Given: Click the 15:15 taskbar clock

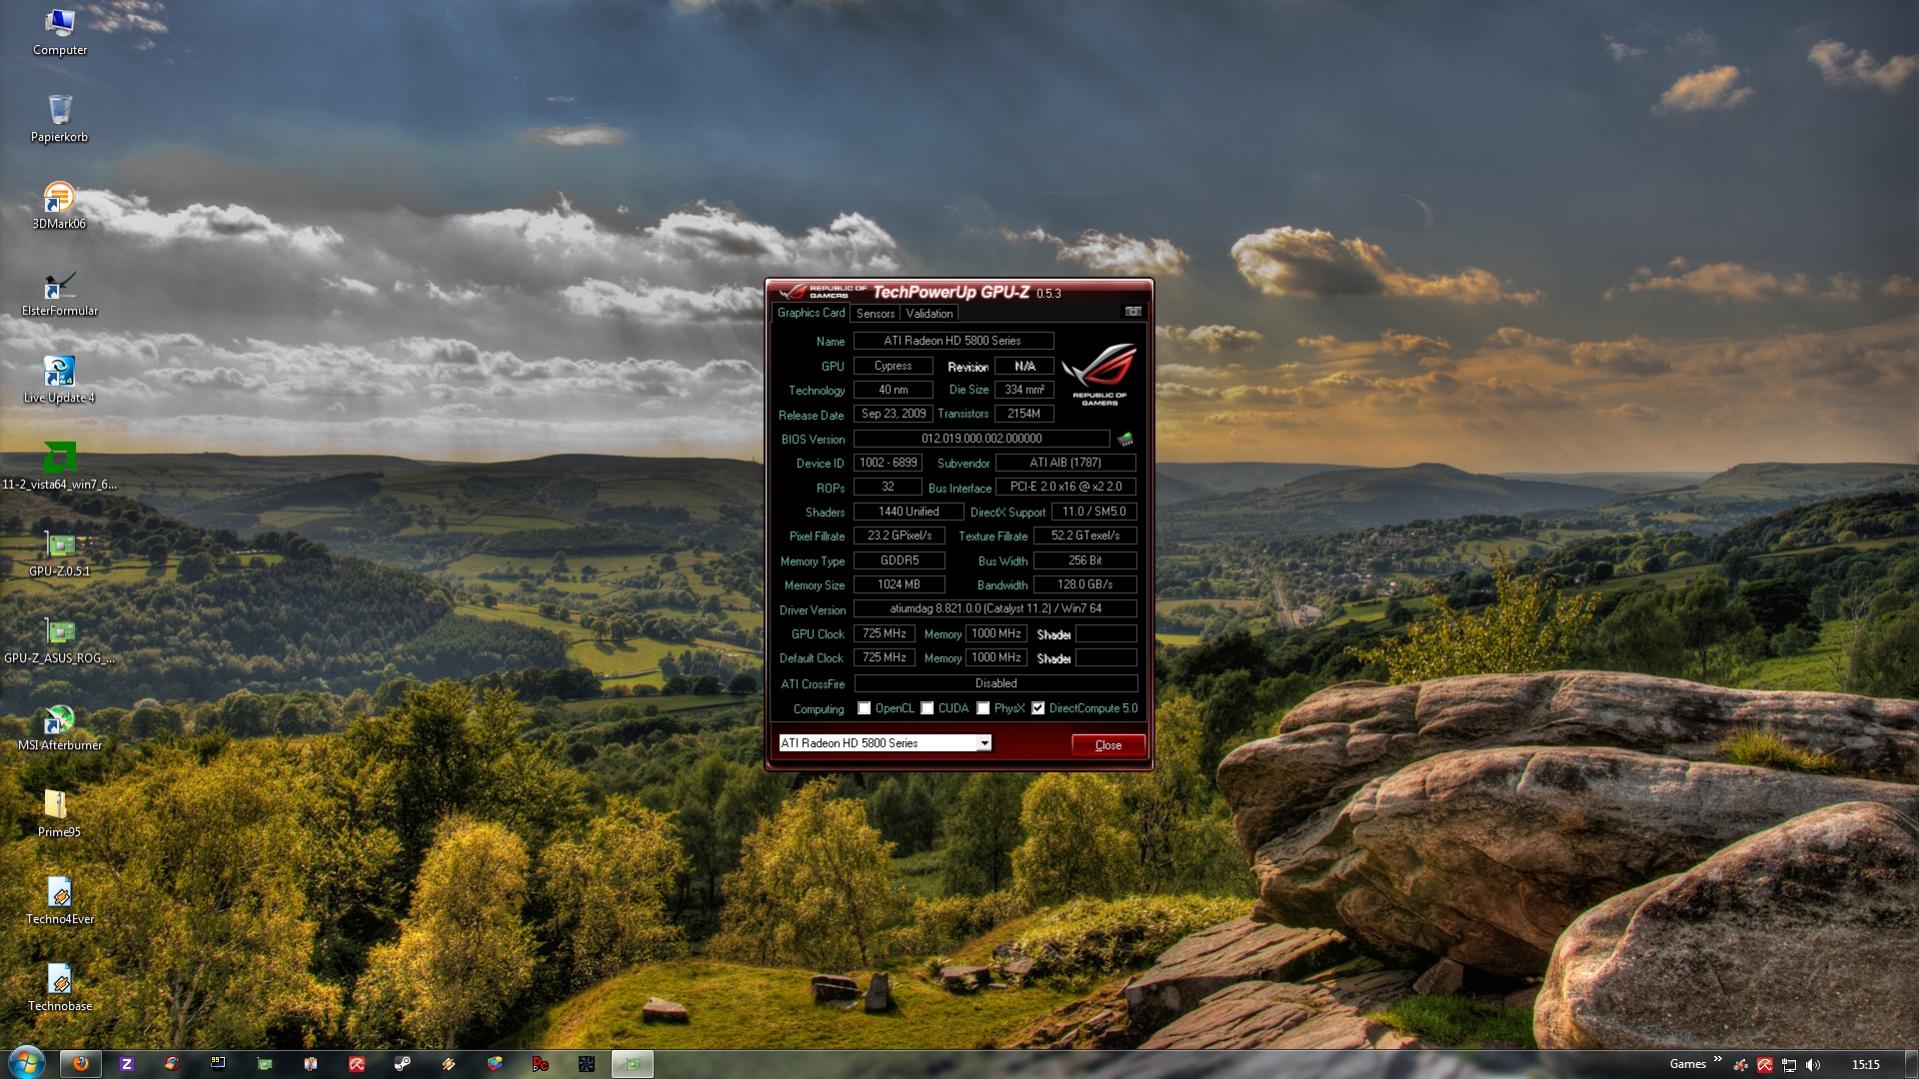Looking at the screenshot, I should pos(1865,1065).
